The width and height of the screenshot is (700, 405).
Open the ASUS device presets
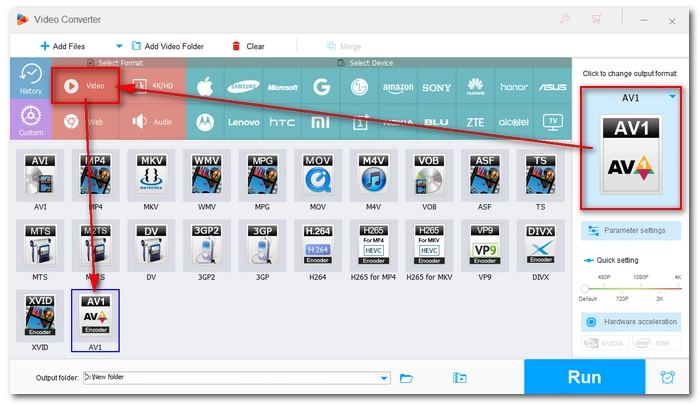[553, 86]
